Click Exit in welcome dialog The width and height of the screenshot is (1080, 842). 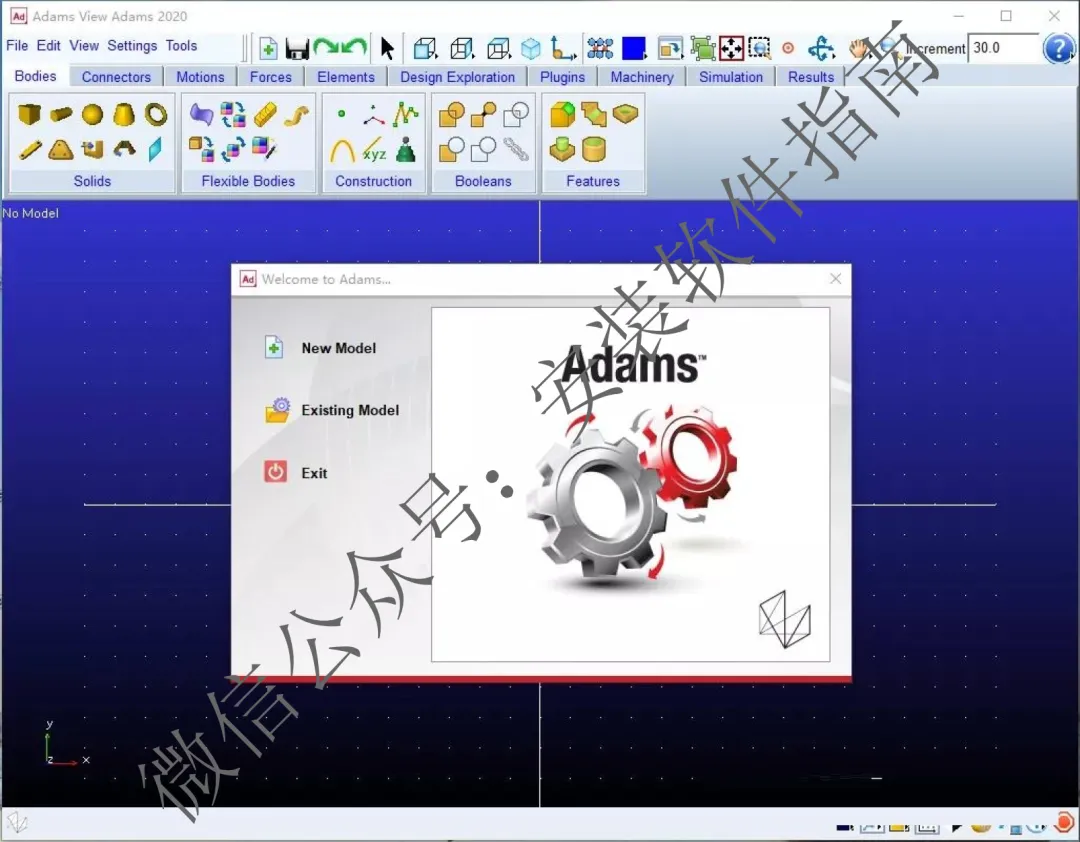point(295,473)
